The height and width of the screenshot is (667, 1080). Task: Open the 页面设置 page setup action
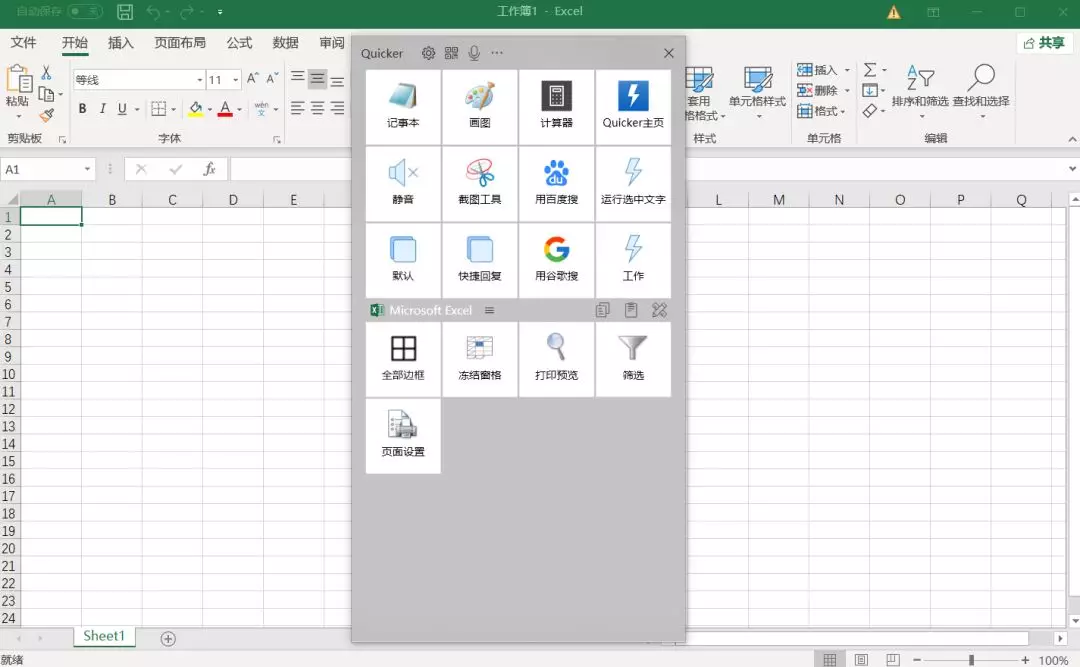point(403,435)
